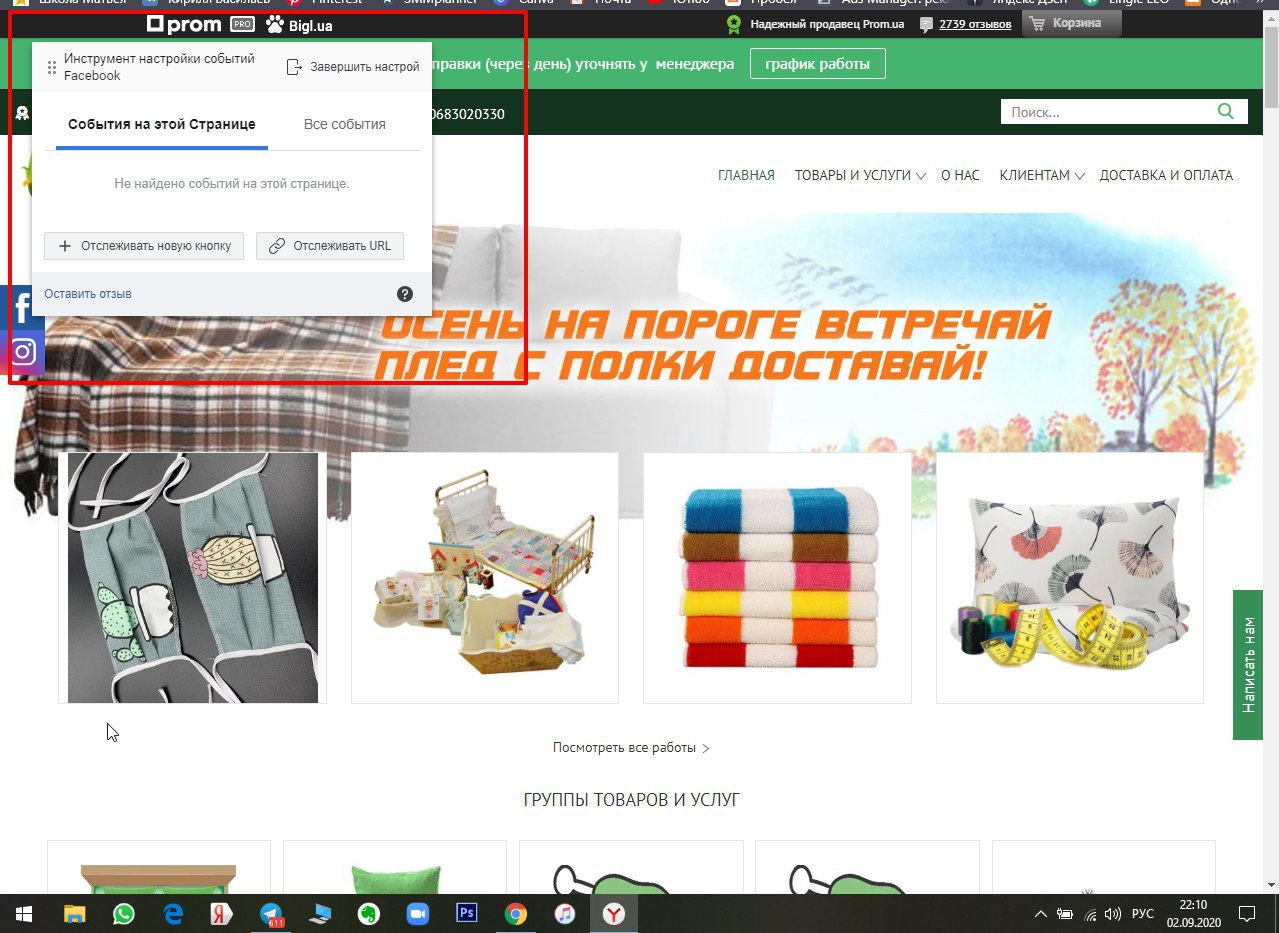
Task: Grab the event tool drag handle dots
Action: 52,67
